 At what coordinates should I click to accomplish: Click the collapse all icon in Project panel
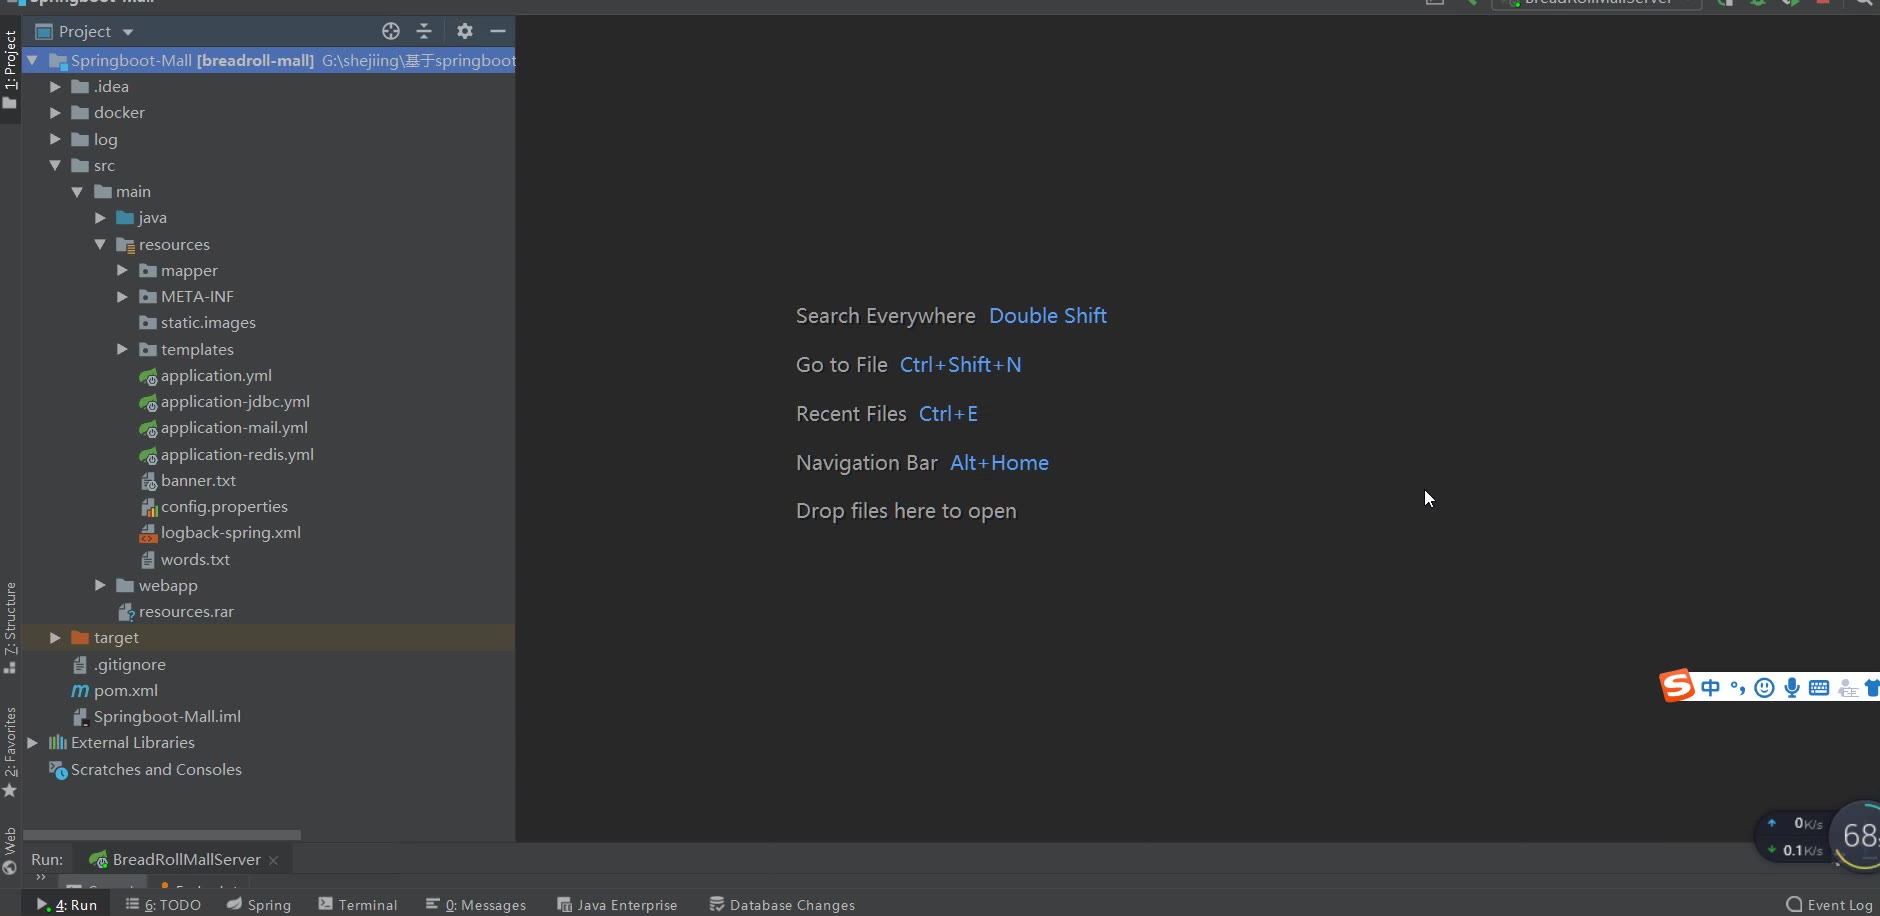click(x=424, y=31)
